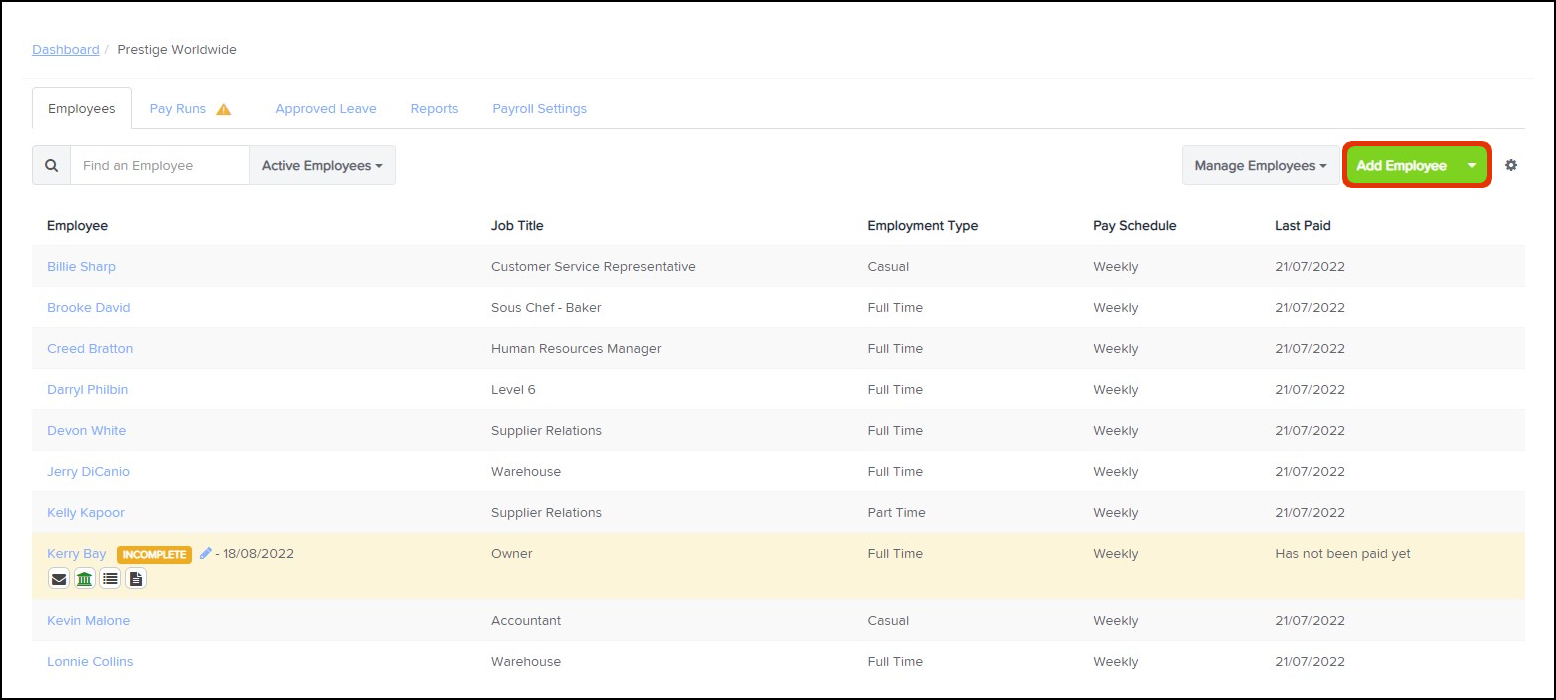Click the pencil edit icon beside INCOMPLETE badge

[206, 553]
